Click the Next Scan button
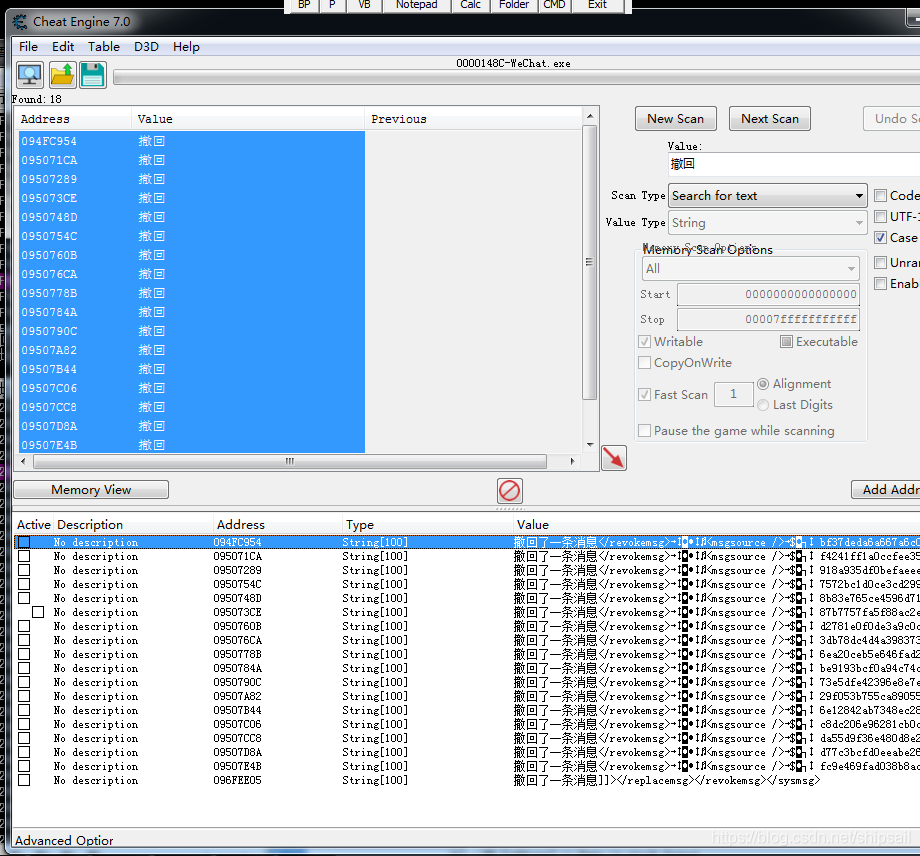The width and height of the screenshot is (920, 856). (770, 119)
